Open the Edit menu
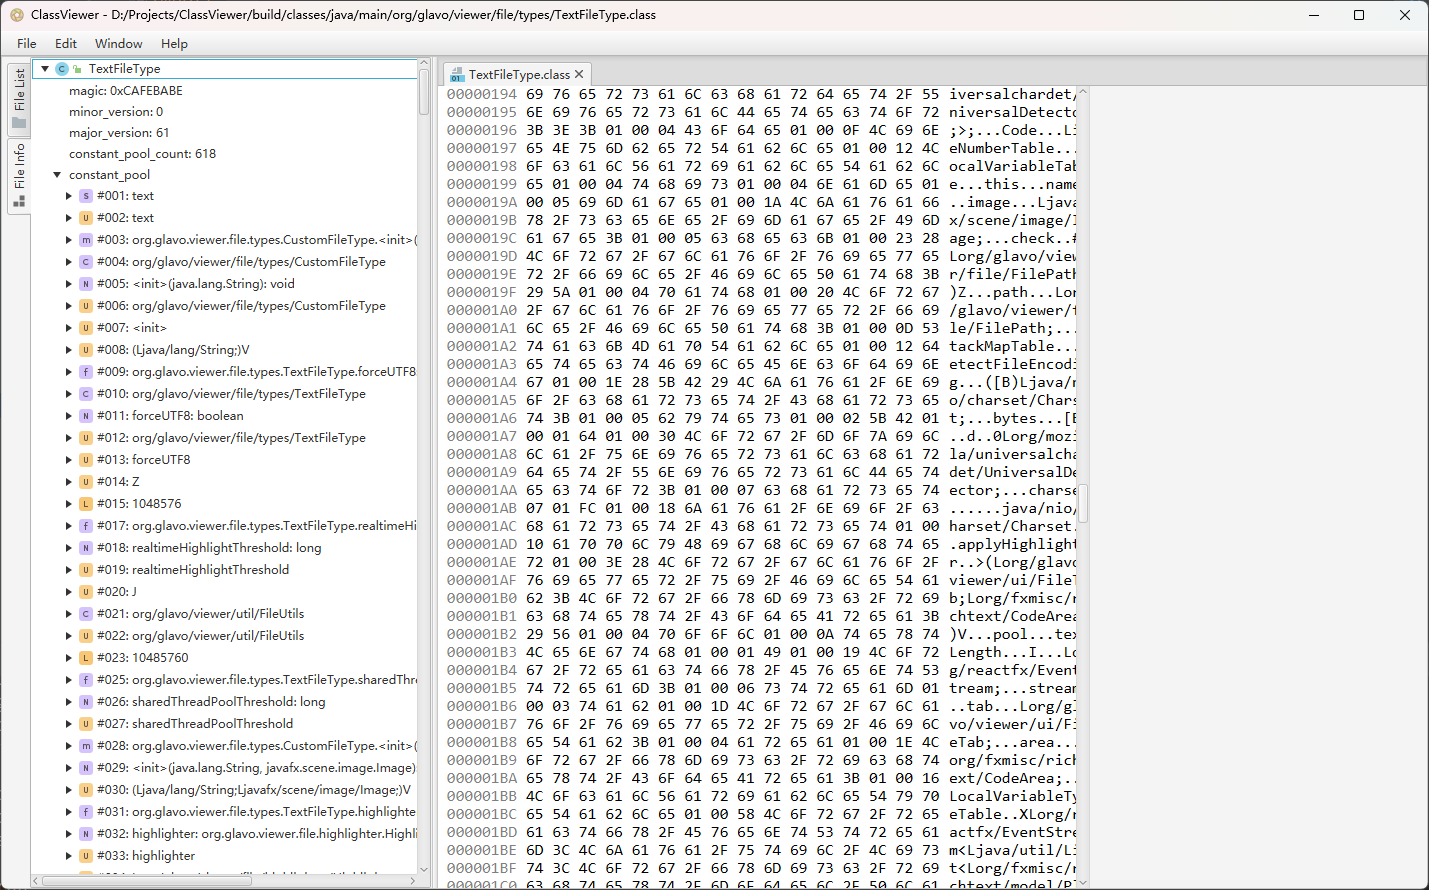The image size is (1429, 890). coord(66,43)
